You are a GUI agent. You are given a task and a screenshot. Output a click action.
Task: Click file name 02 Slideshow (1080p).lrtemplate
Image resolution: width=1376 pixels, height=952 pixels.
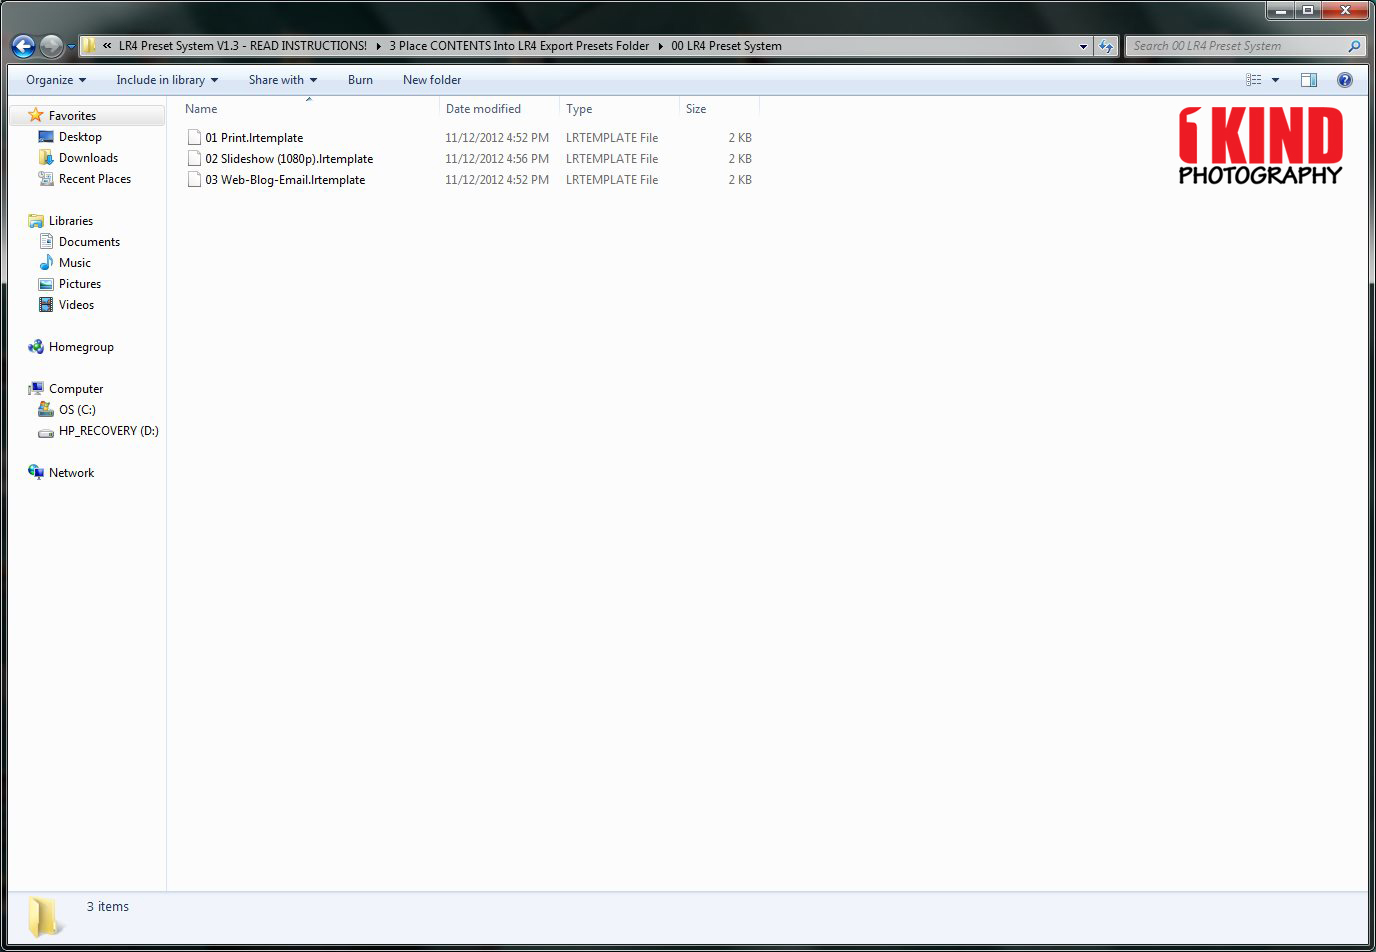point(289,159)
